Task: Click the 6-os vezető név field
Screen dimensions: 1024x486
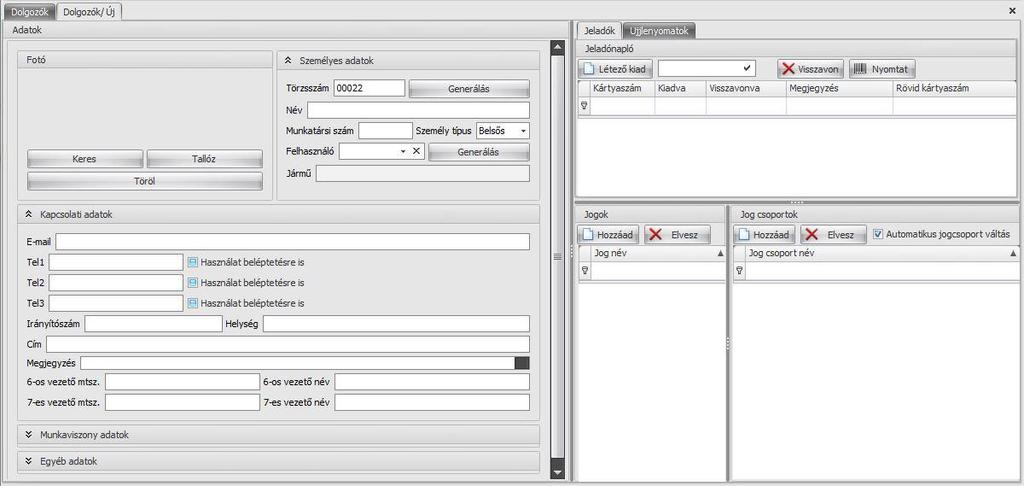Action: tap(432, 381)
